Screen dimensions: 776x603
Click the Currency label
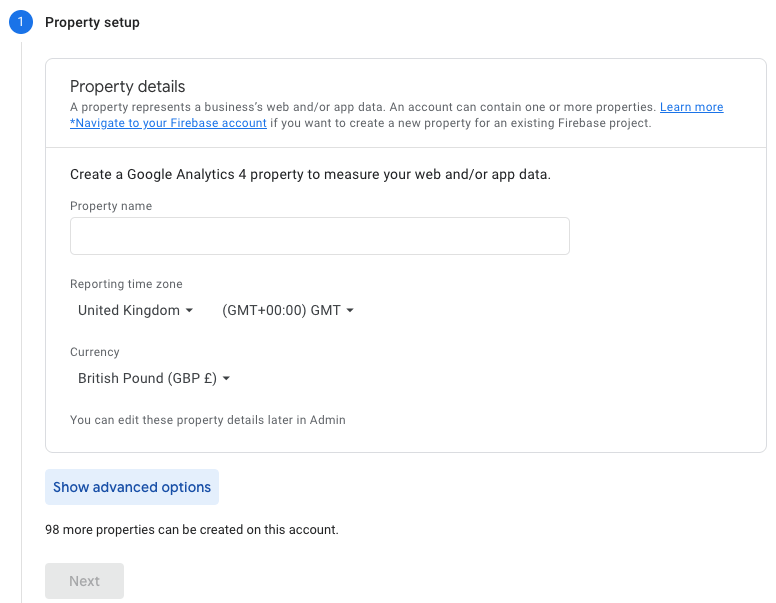coord(95,352)
